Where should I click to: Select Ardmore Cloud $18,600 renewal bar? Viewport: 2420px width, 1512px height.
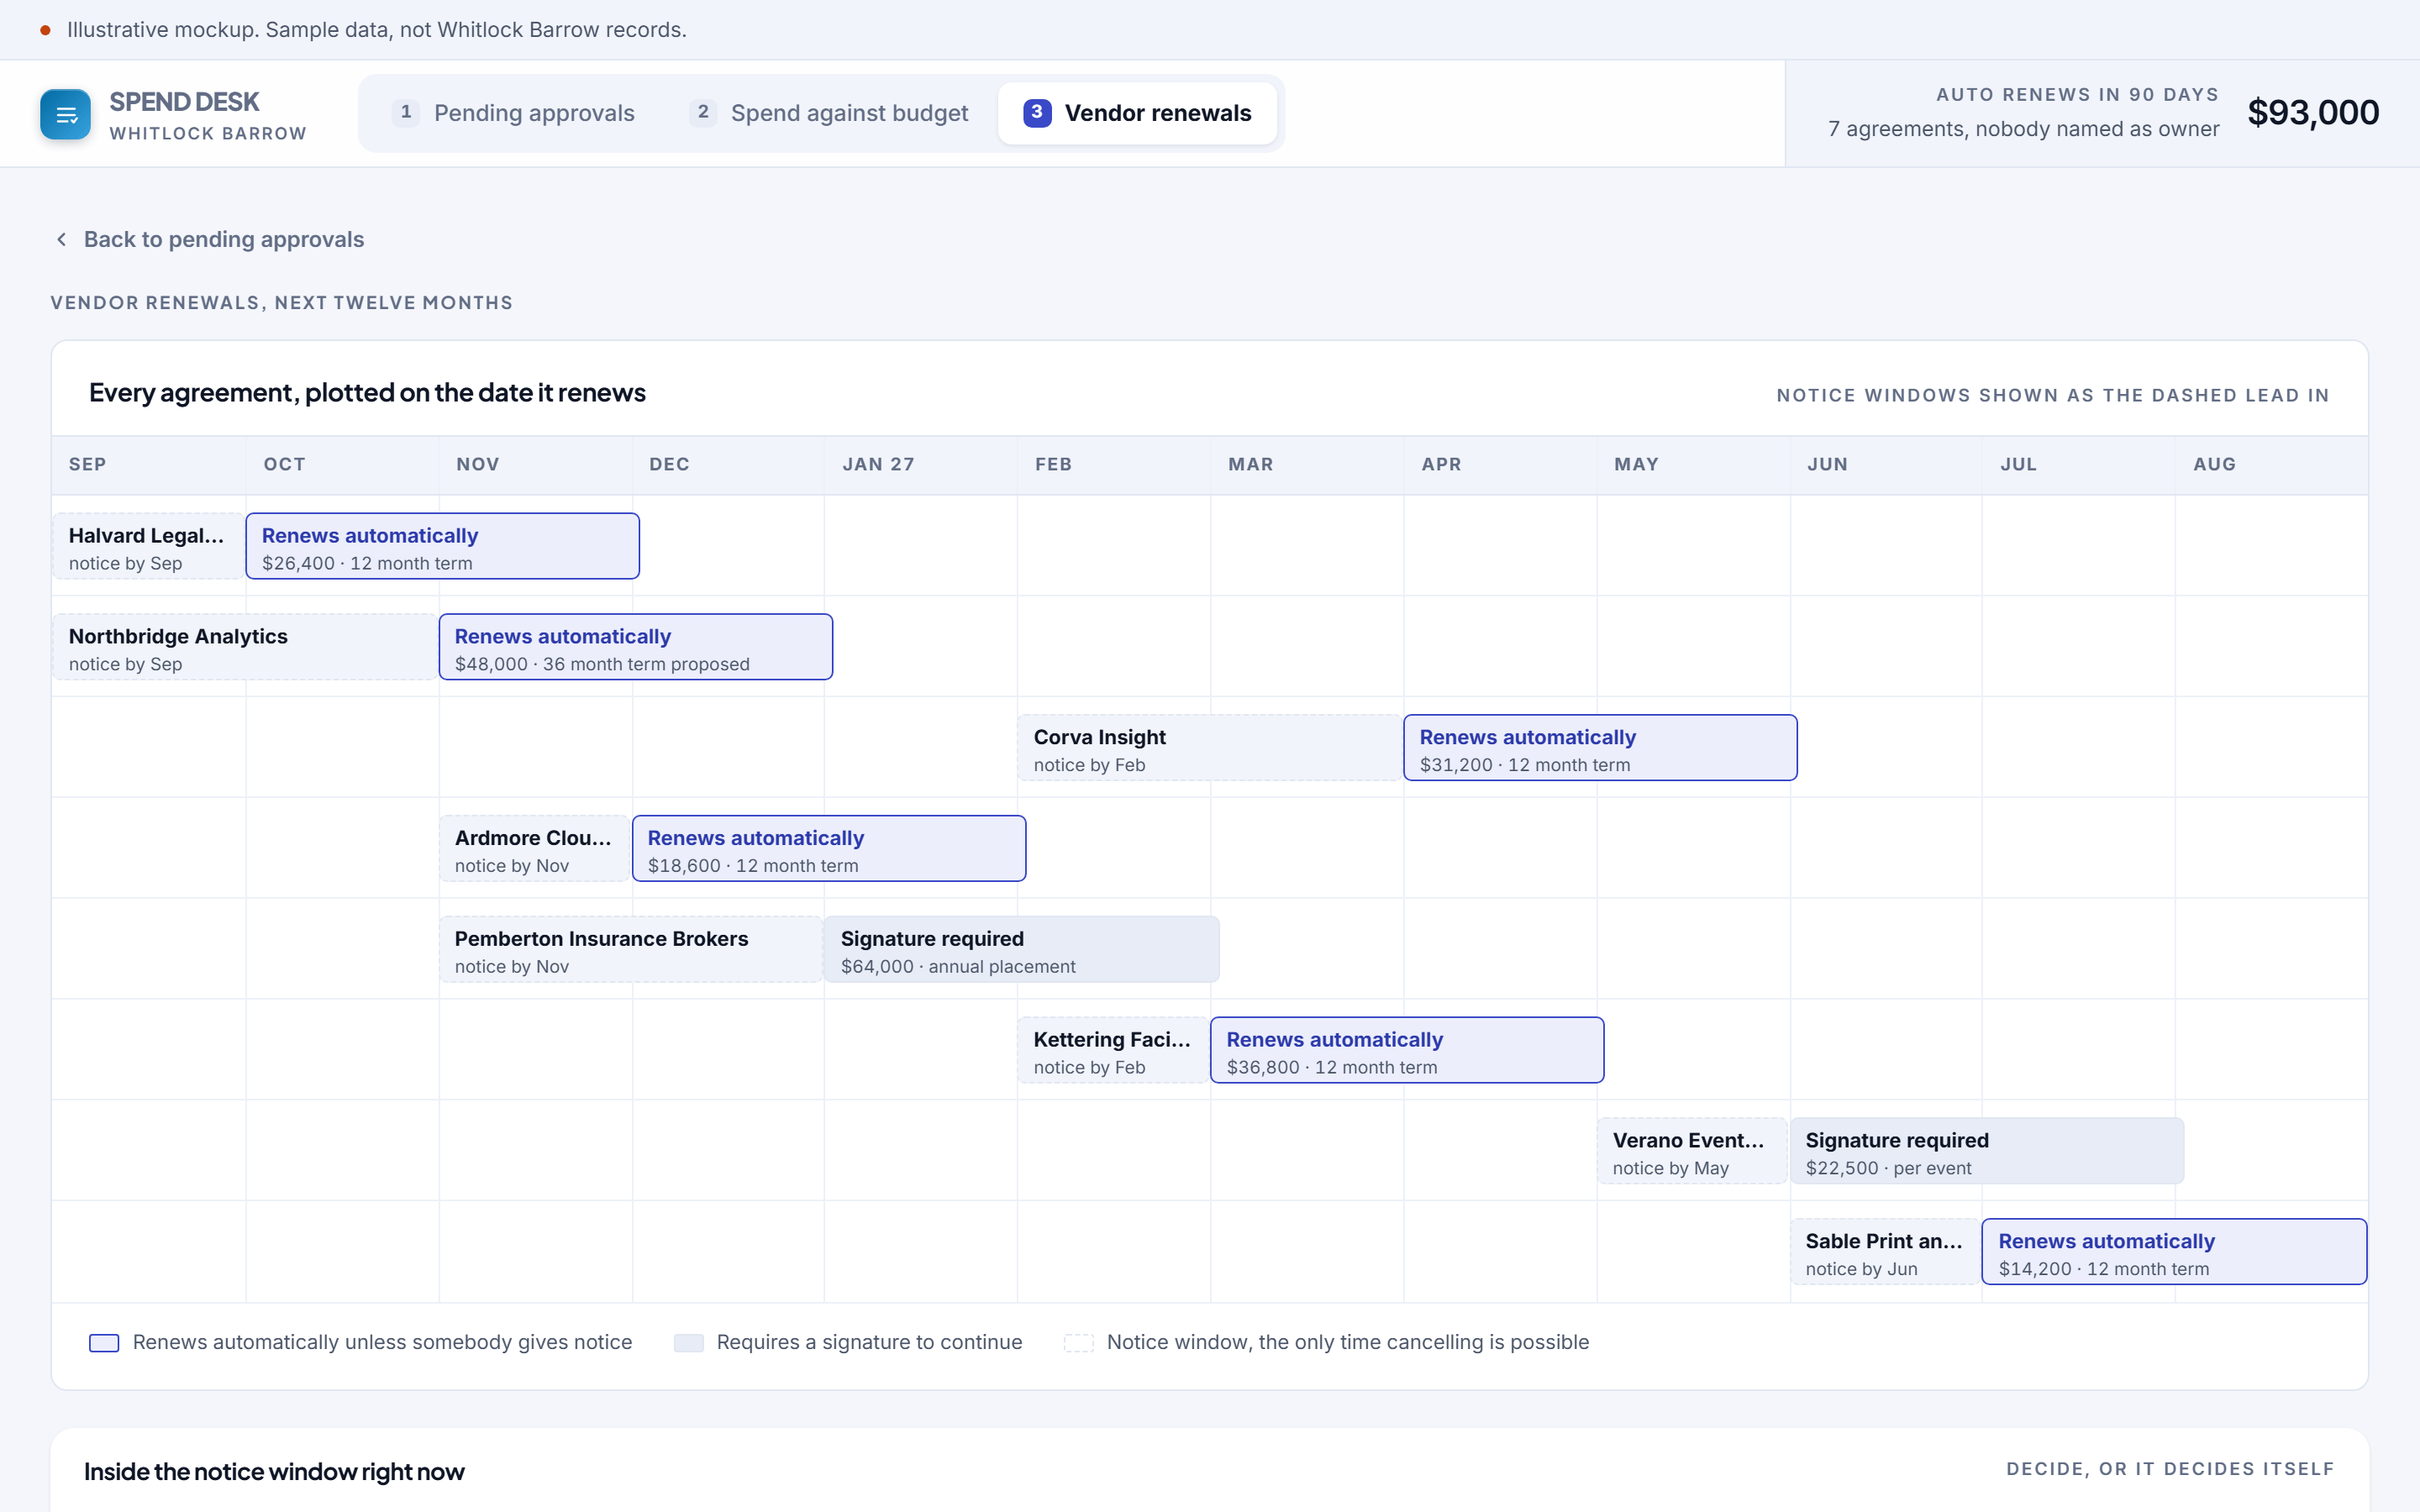coord(829,849)
